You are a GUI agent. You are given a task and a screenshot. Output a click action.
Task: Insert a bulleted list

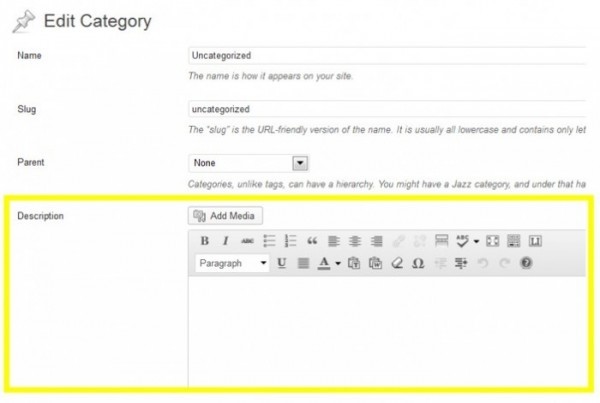(269, 241)
